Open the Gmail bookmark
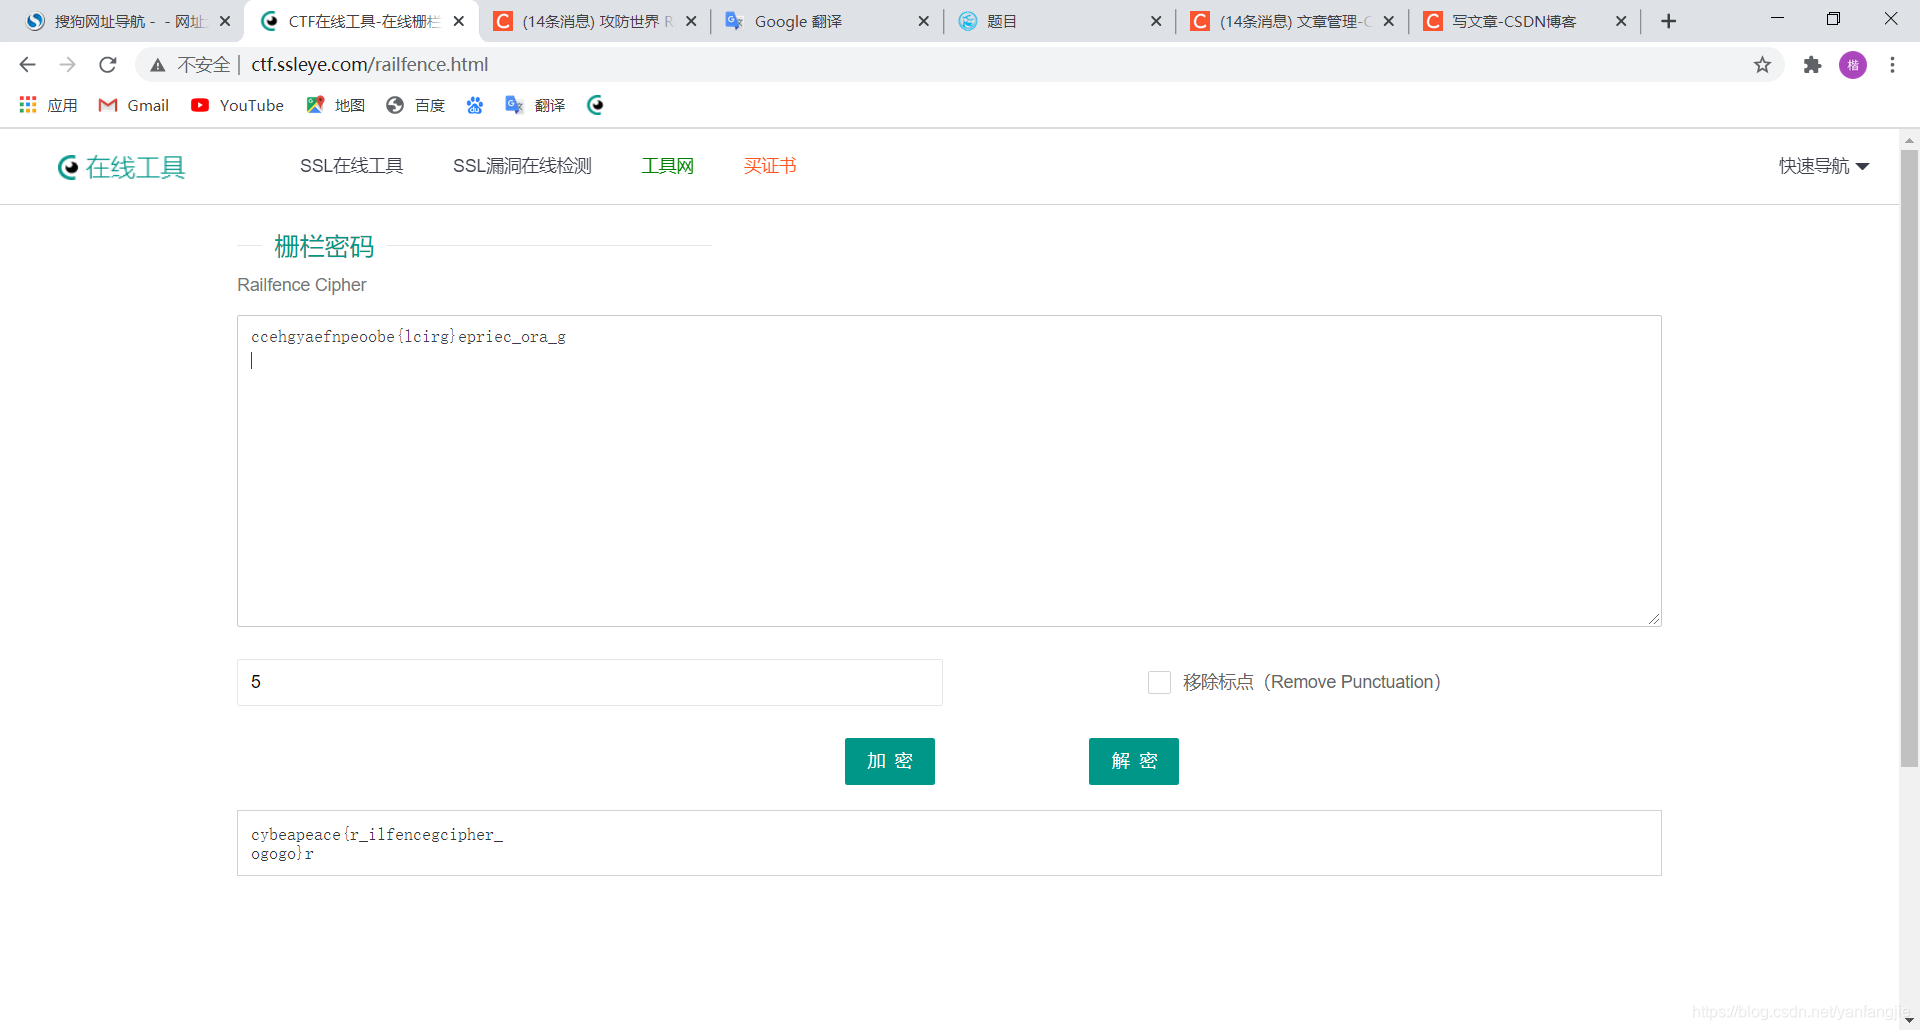The width and height of the screenshot is (1920, 1030). click(x=133, y=105)
